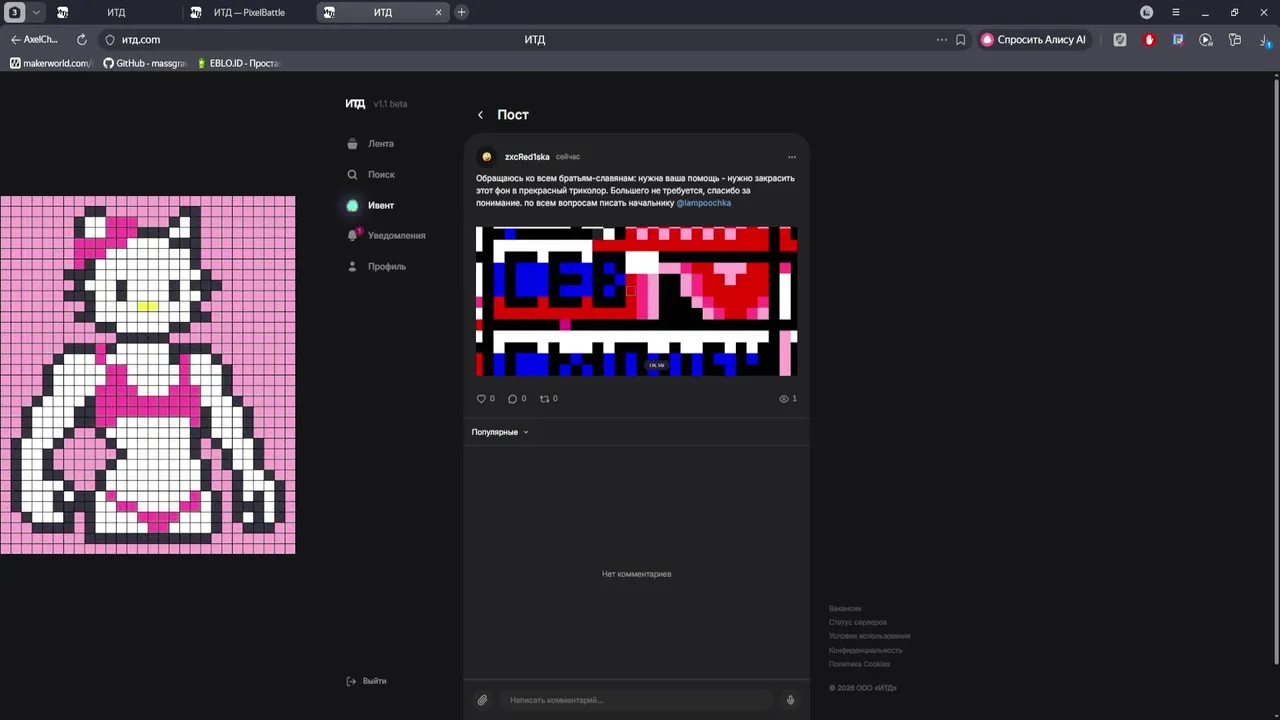Open the media player extension icon
This screenshot has width=1280, height=720.
coord(1206,40)
